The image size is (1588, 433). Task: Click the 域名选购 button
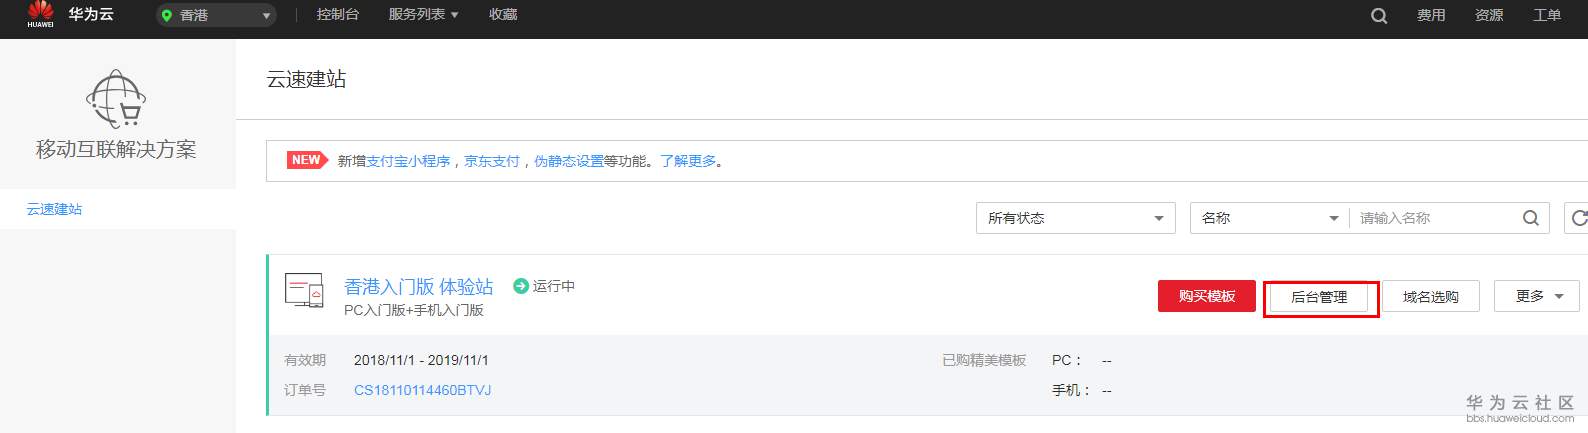[x=1430, y=297]
